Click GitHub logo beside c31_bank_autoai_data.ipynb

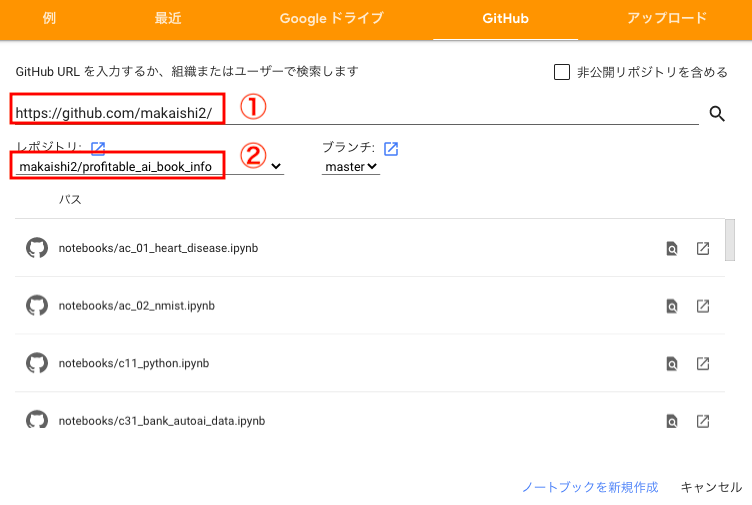[37, 419]
